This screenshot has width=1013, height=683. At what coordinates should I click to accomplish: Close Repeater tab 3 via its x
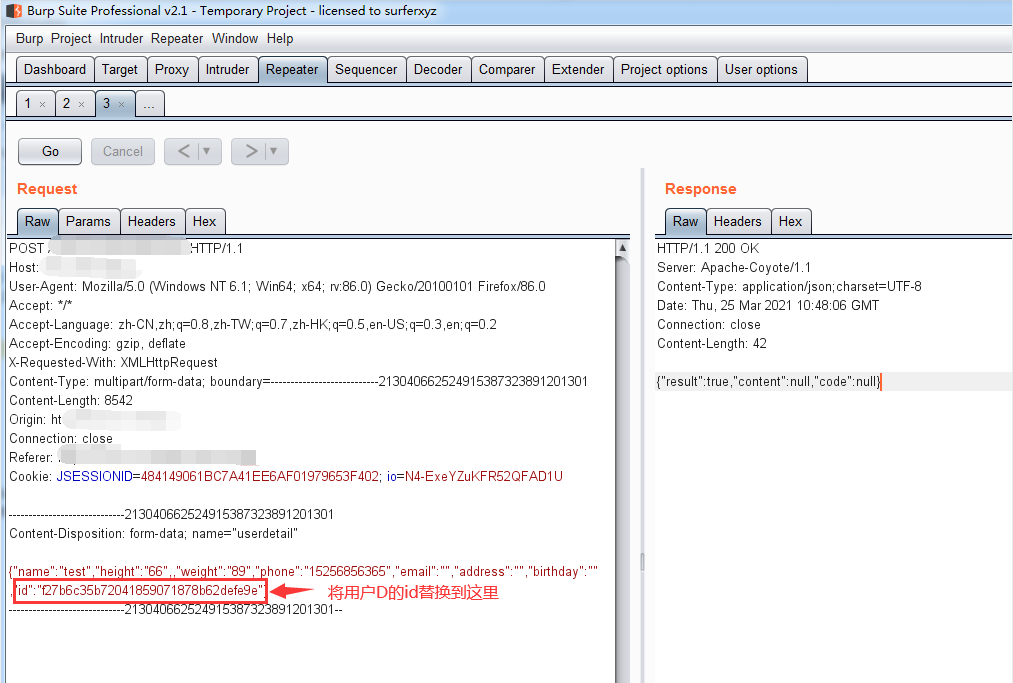121,104
